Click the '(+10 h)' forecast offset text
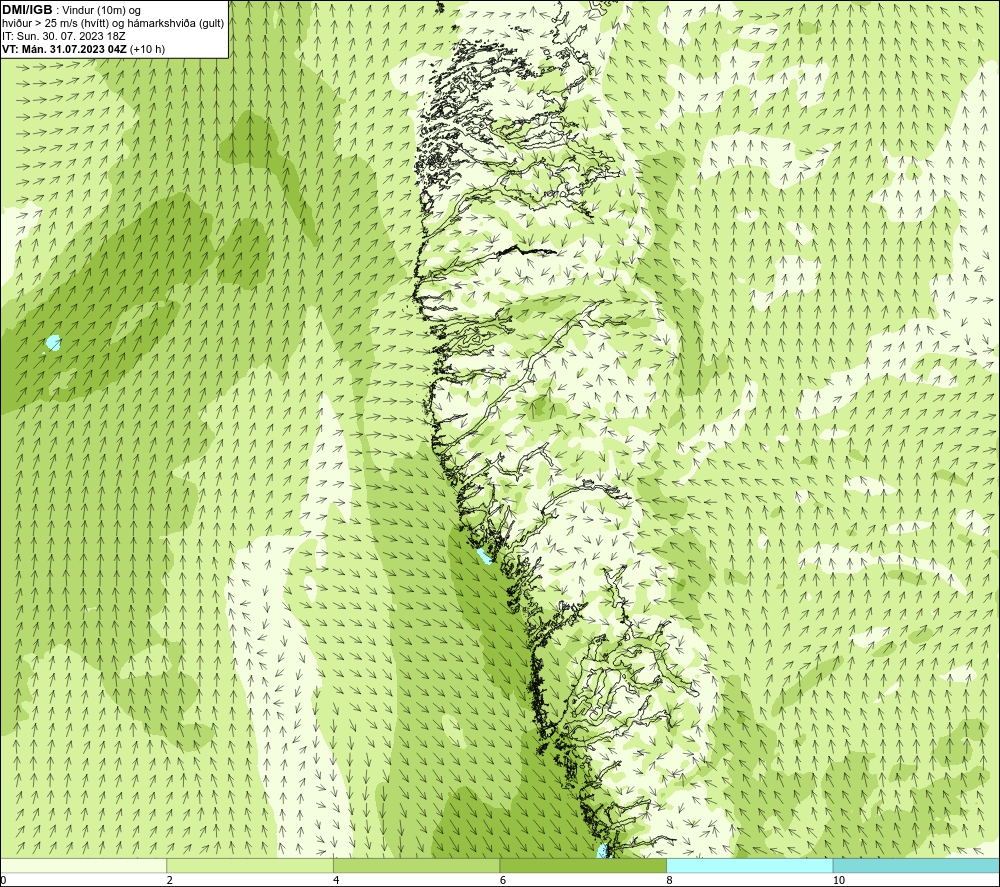 [147, 49]
